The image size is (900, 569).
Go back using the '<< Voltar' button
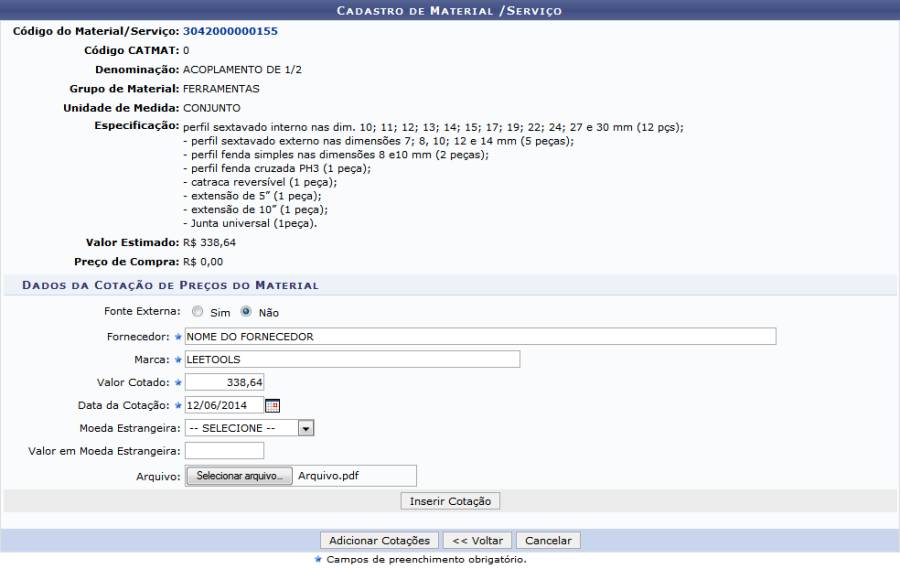477,540
